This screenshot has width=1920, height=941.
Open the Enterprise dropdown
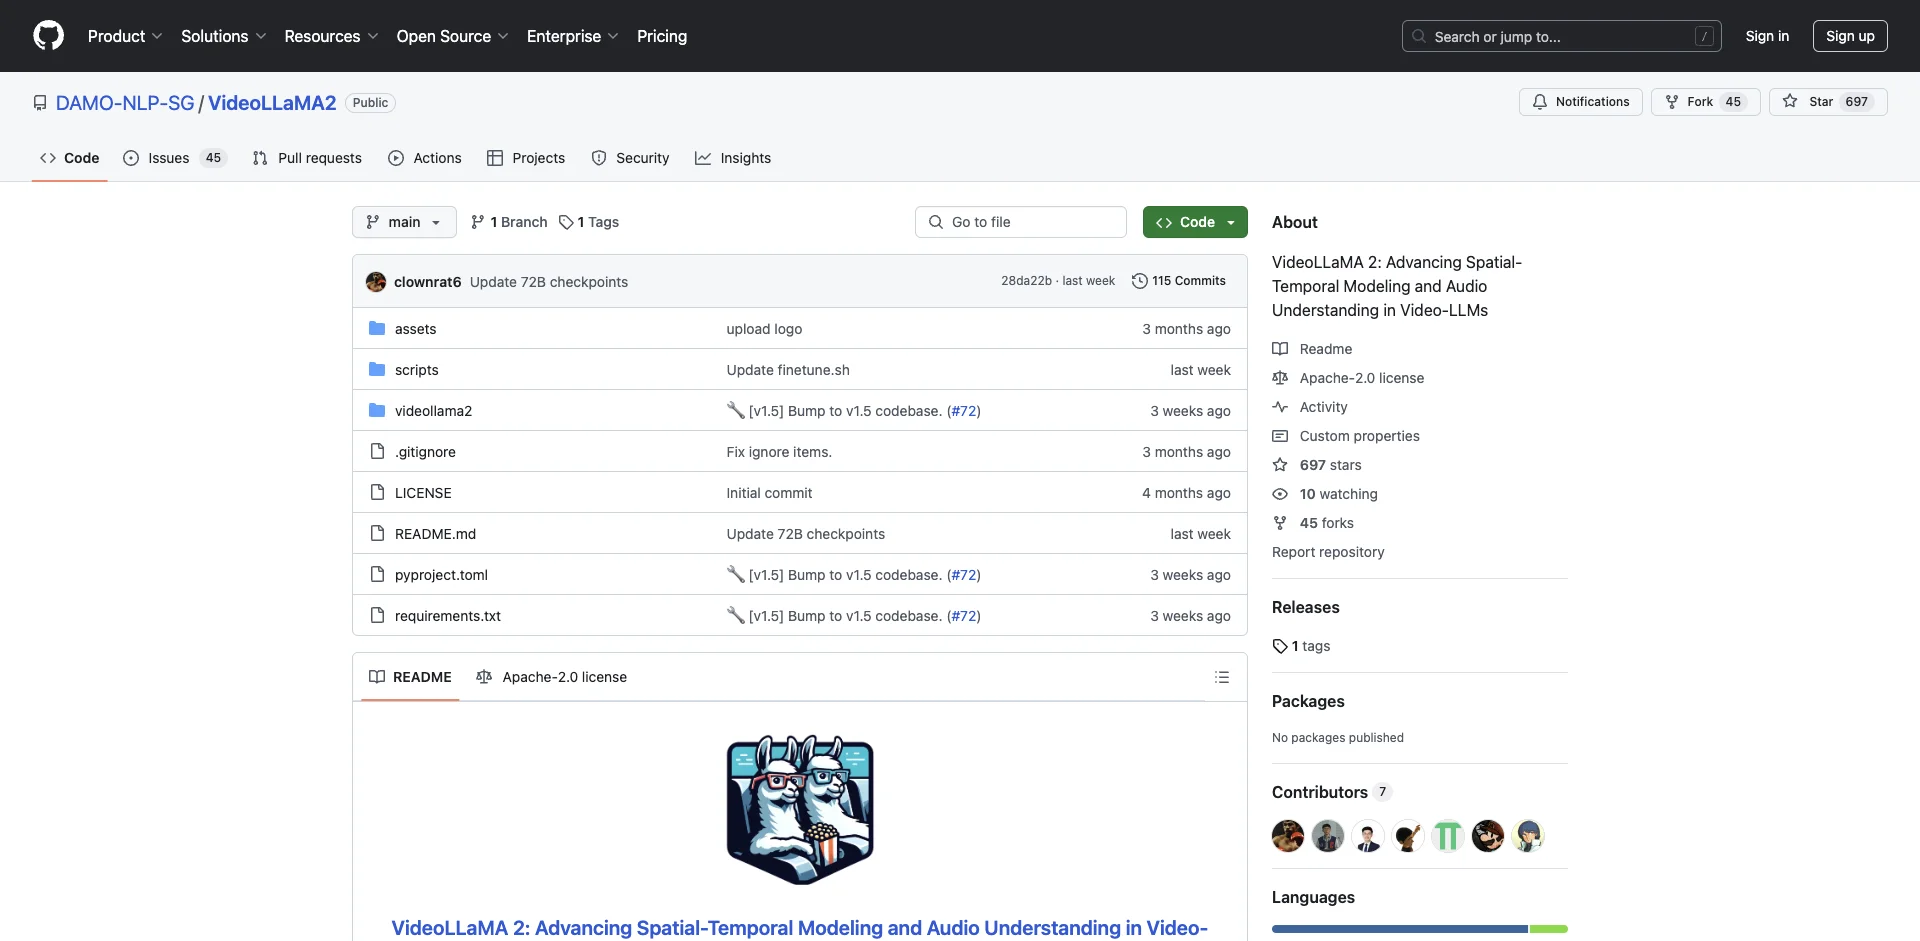click(572, 36)
